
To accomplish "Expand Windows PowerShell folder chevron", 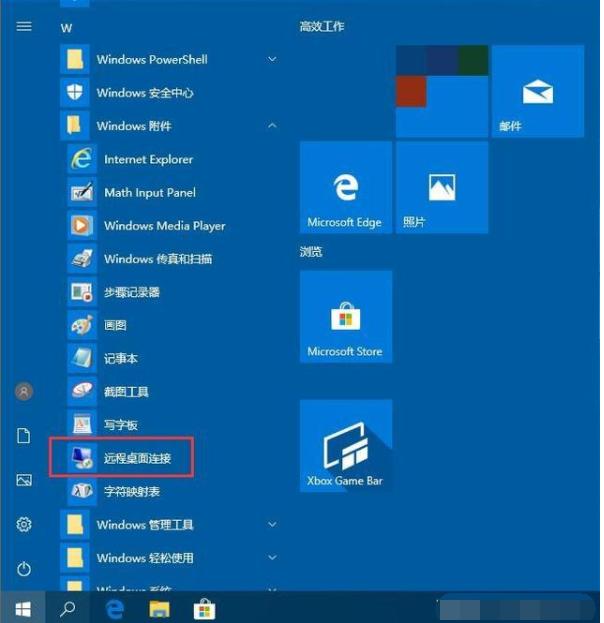I will click(x=272, y=59).
